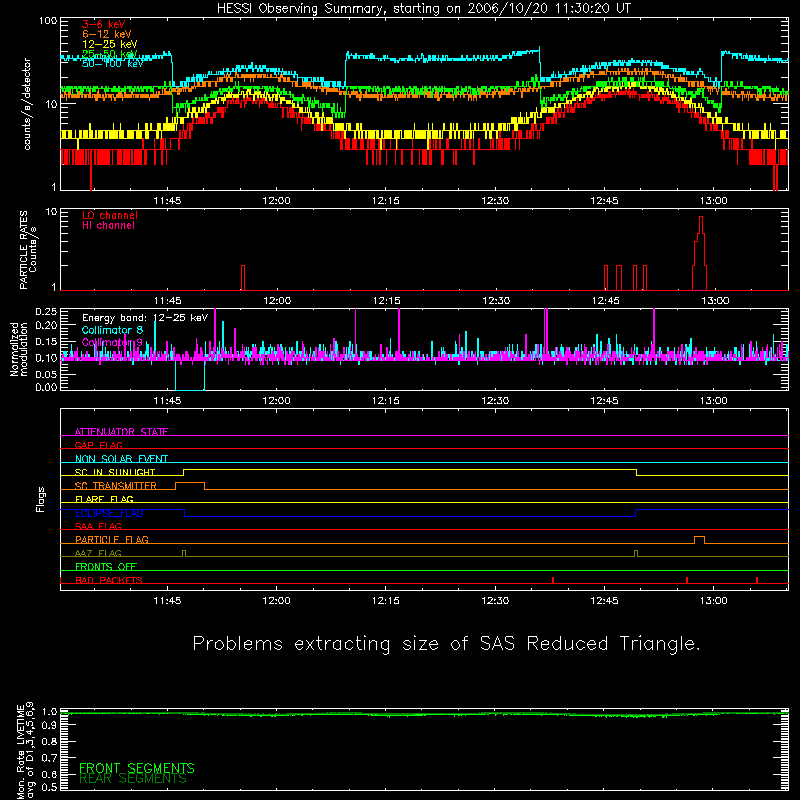Click the 0.25 value on modulation axis
Viewport: 800px width, 800px height.
46,311
